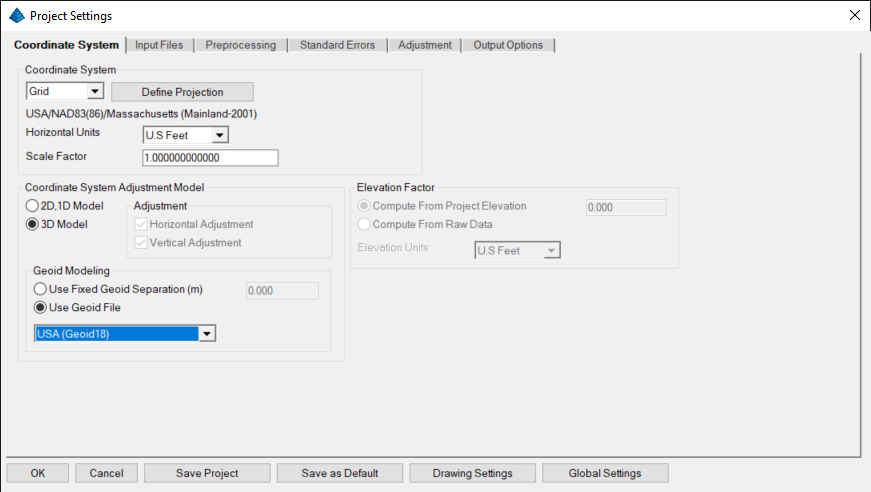
Task: Open the Output Options tab
Action: 508,45
